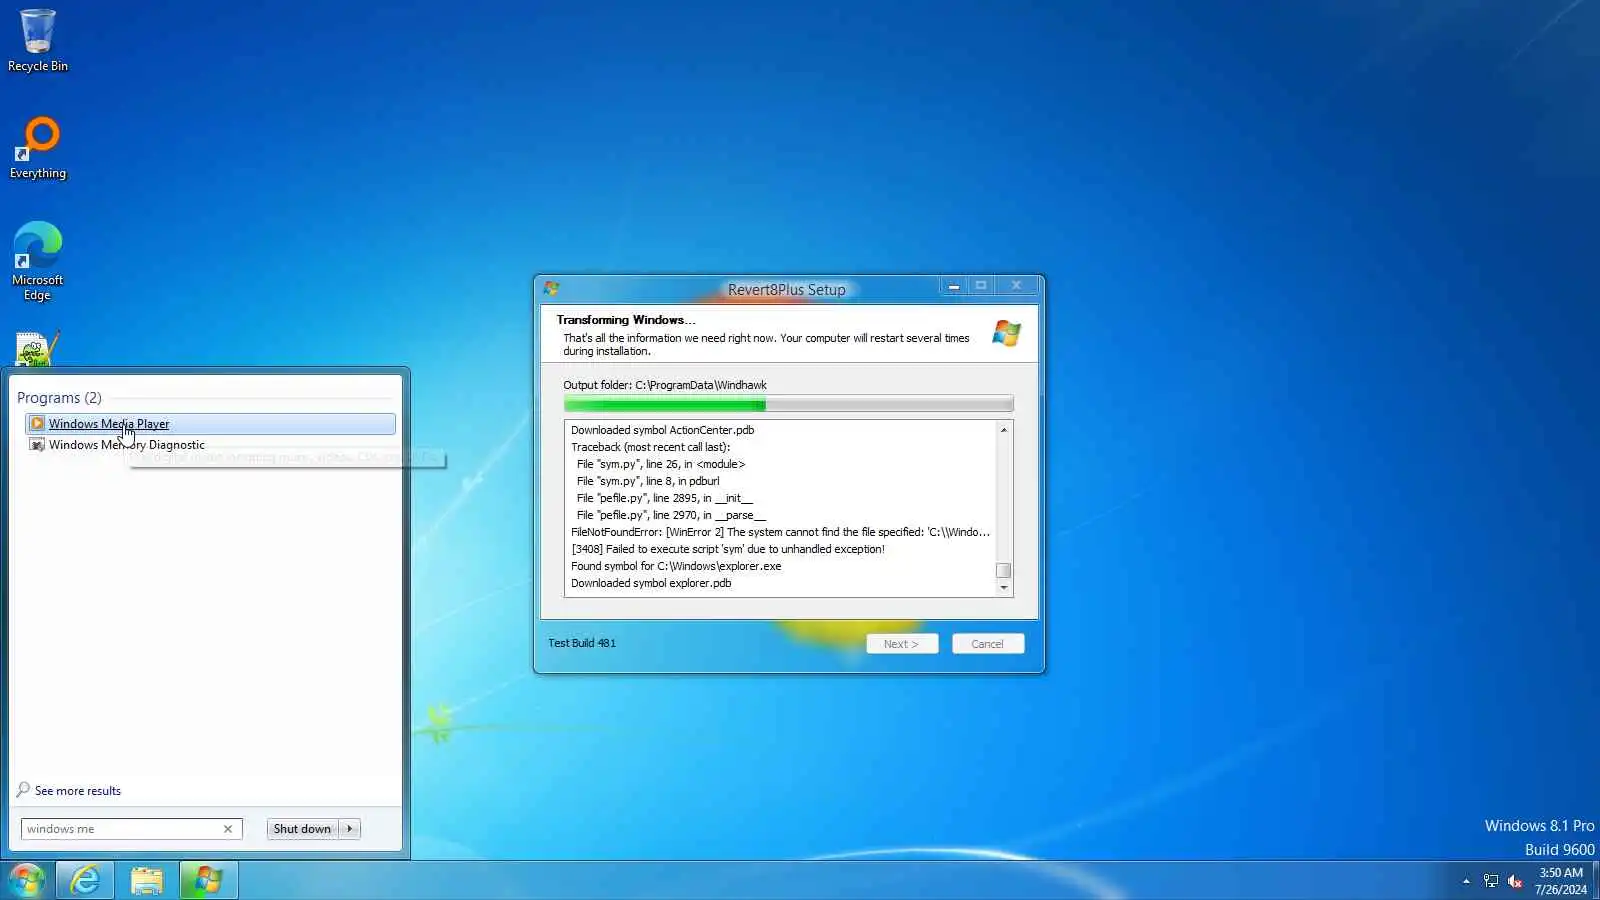
Task: Select log line "Downloaded symbol ActionCenter.pdb"
Action: pyautogui.click(x=662, y=431)
